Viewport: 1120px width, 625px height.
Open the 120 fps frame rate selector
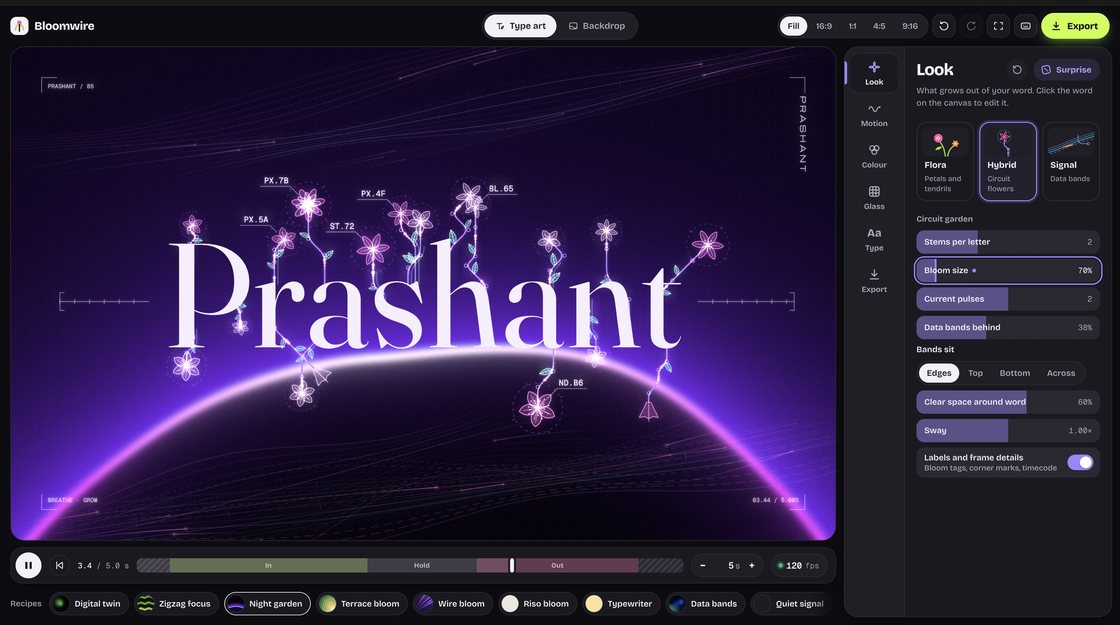[799, 565]
